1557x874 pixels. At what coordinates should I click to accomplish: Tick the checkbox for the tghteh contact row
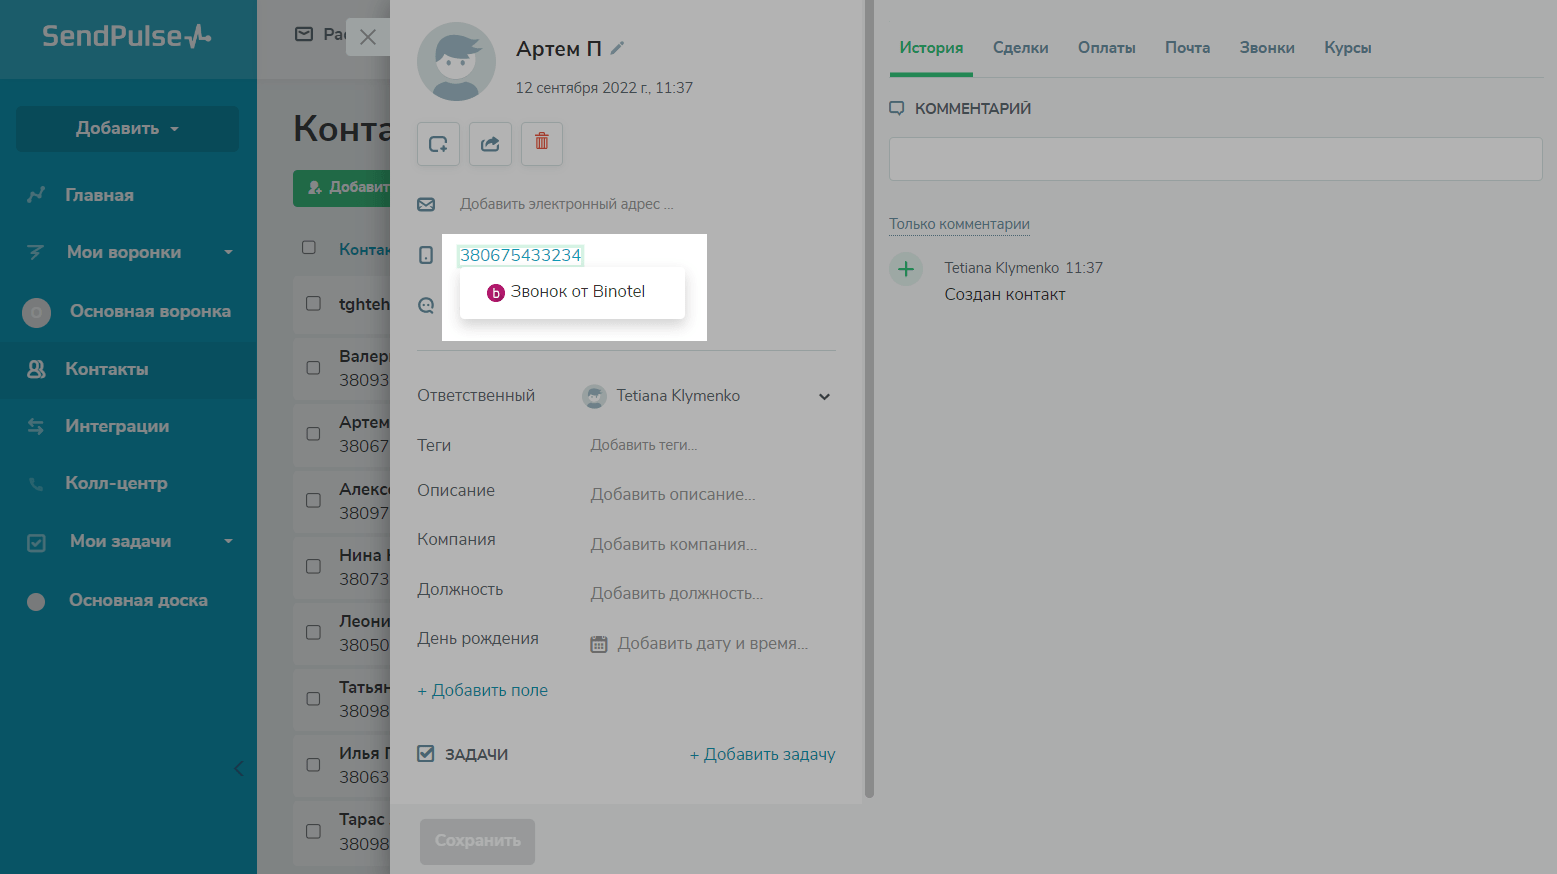click(313, 303)
